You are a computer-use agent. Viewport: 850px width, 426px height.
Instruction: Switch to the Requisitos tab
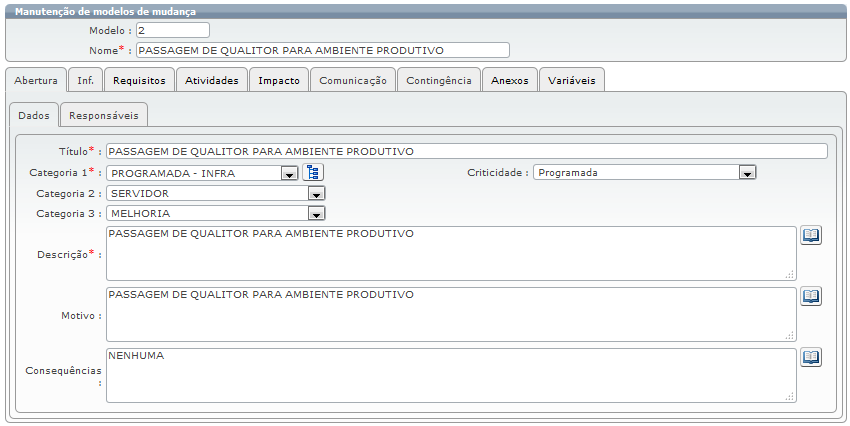(139, 80)
